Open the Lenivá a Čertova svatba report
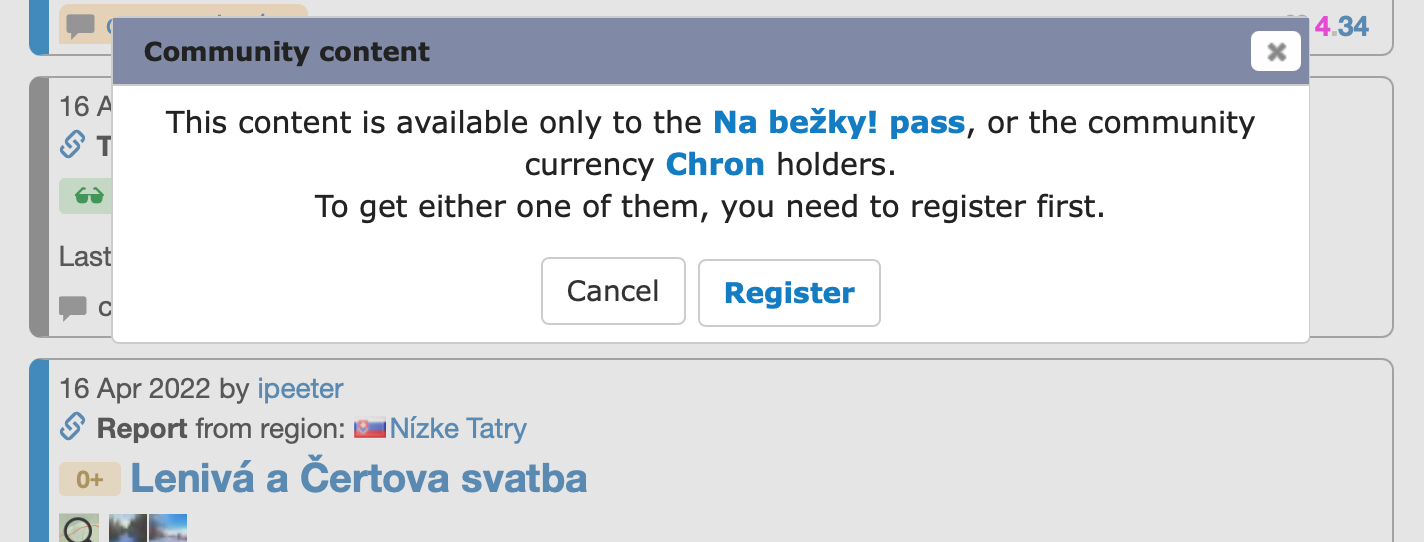The width and height of the screenshot is (1424, 542). [359, 479]
